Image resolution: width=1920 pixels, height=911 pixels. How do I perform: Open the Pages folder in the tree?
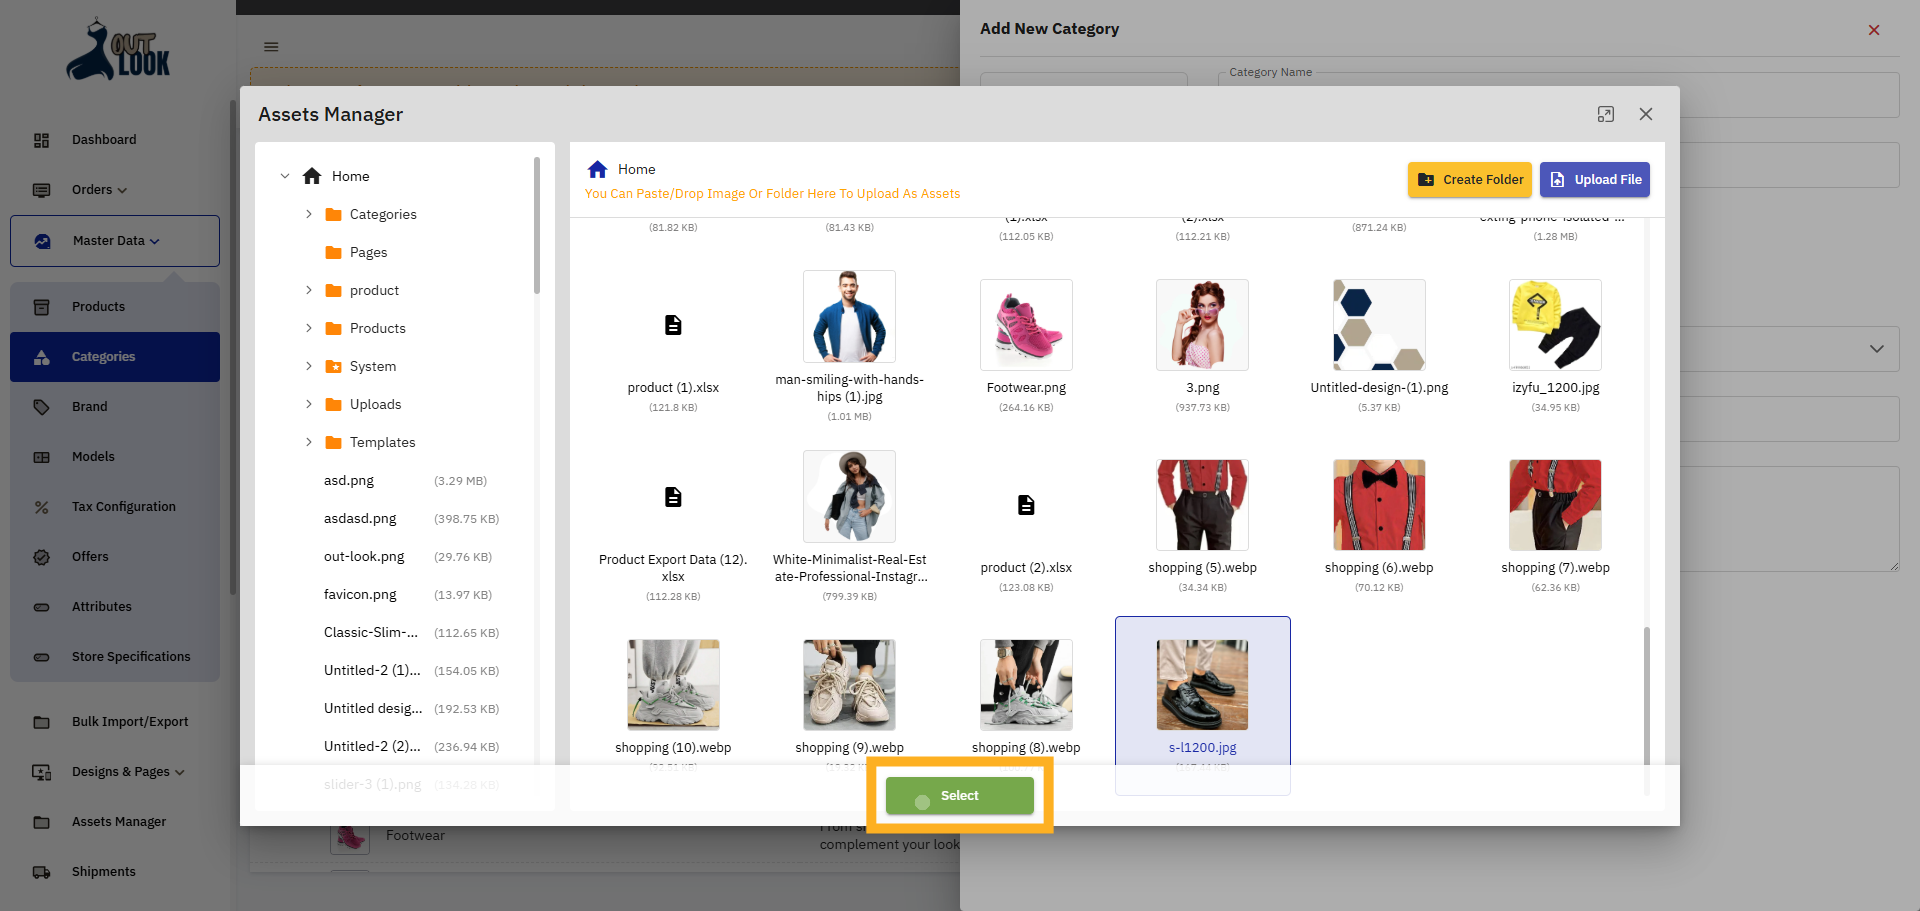368,252
